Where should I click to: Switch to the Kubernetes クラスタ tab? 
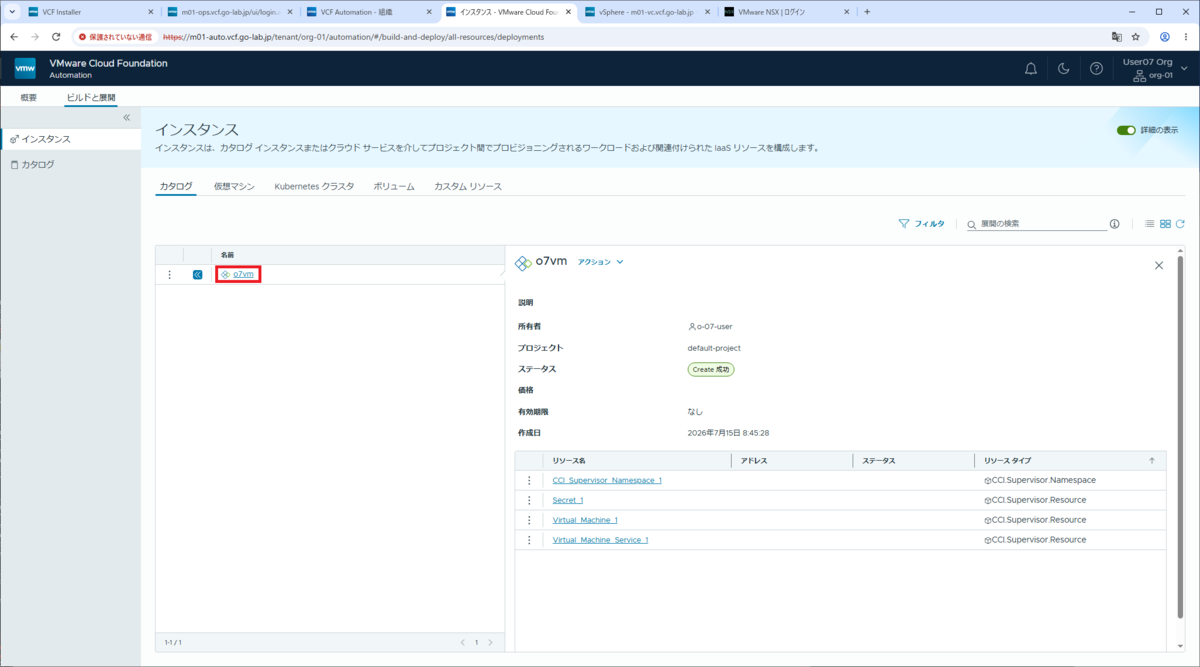point(314,186)
